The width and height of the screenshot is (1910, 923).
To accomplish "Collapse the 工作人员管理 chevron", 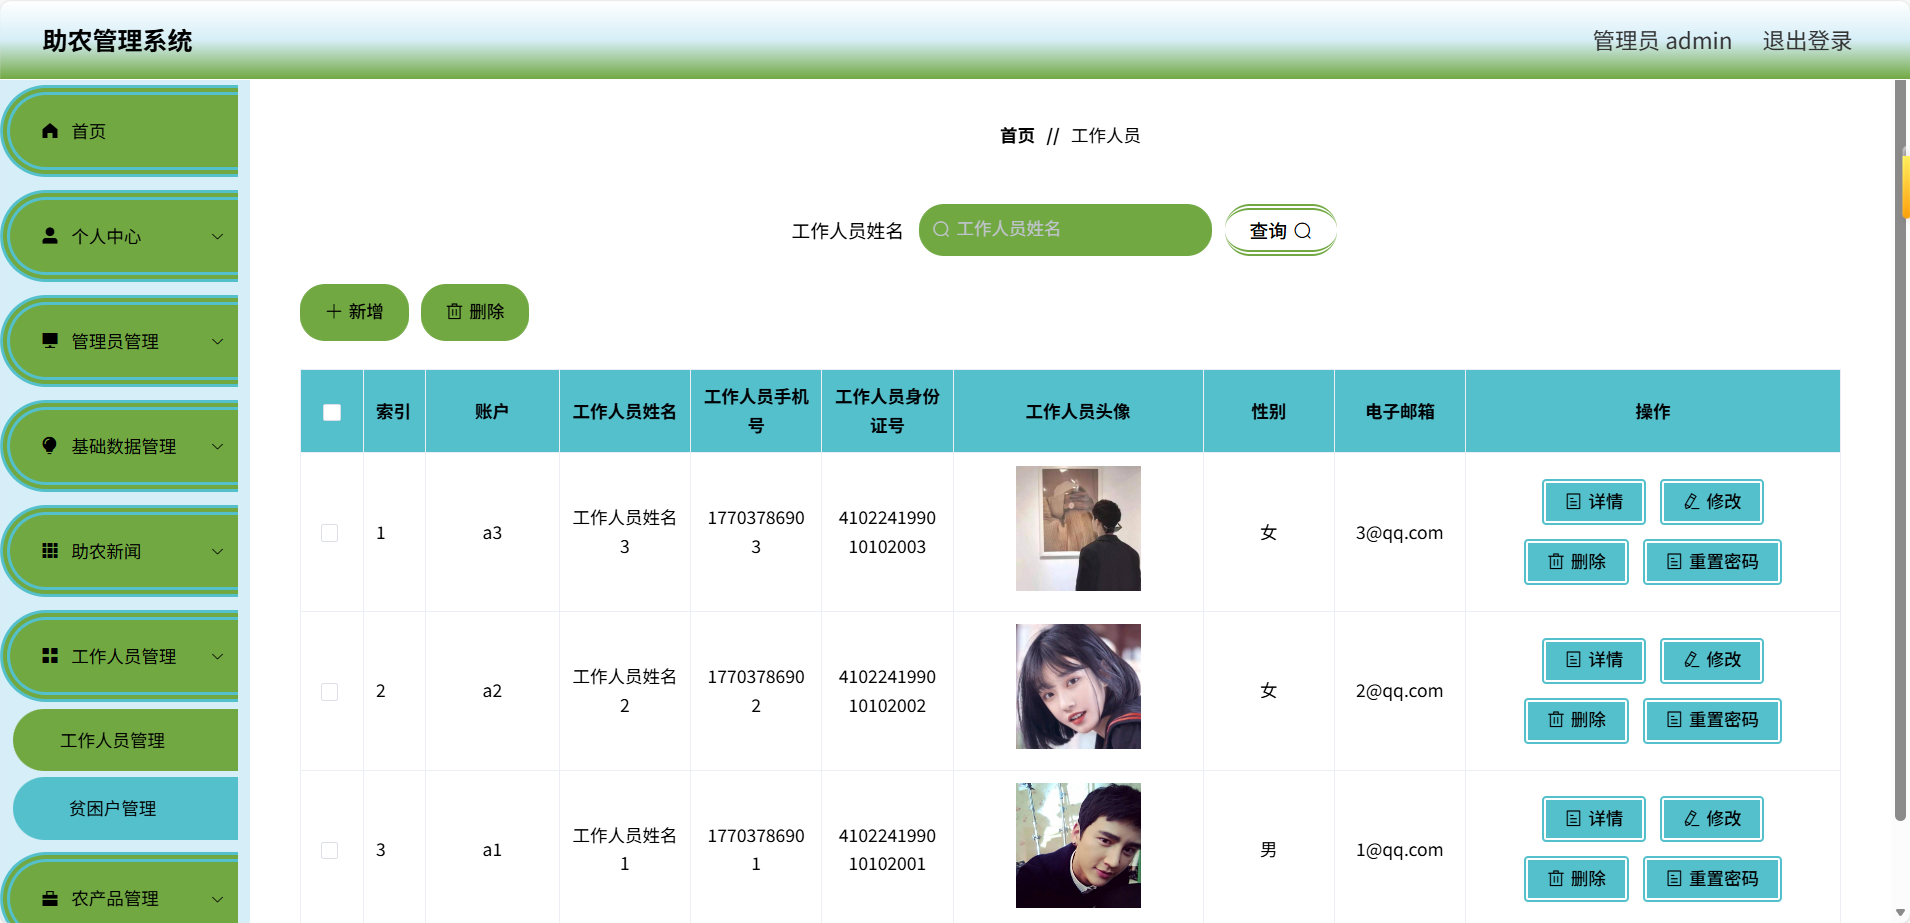I will [x=217, y=656].
